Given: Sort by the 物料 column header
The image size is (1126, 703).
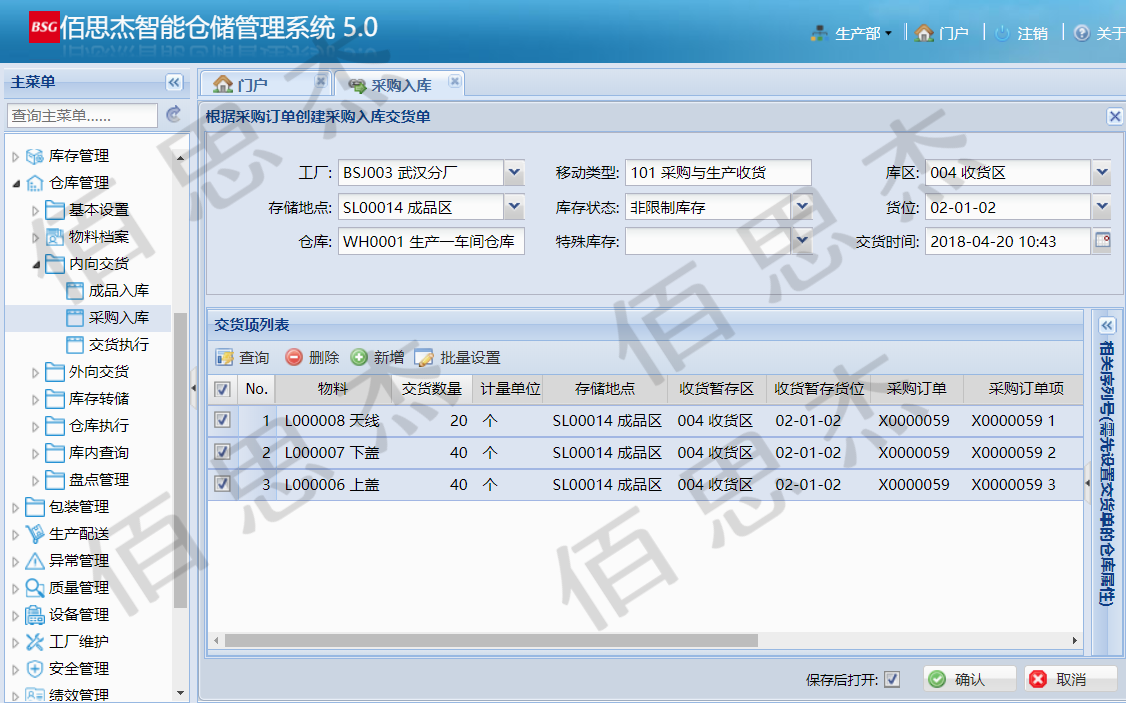Looking at the screenshot, I should pyautogui.click(x=332, y=388).
